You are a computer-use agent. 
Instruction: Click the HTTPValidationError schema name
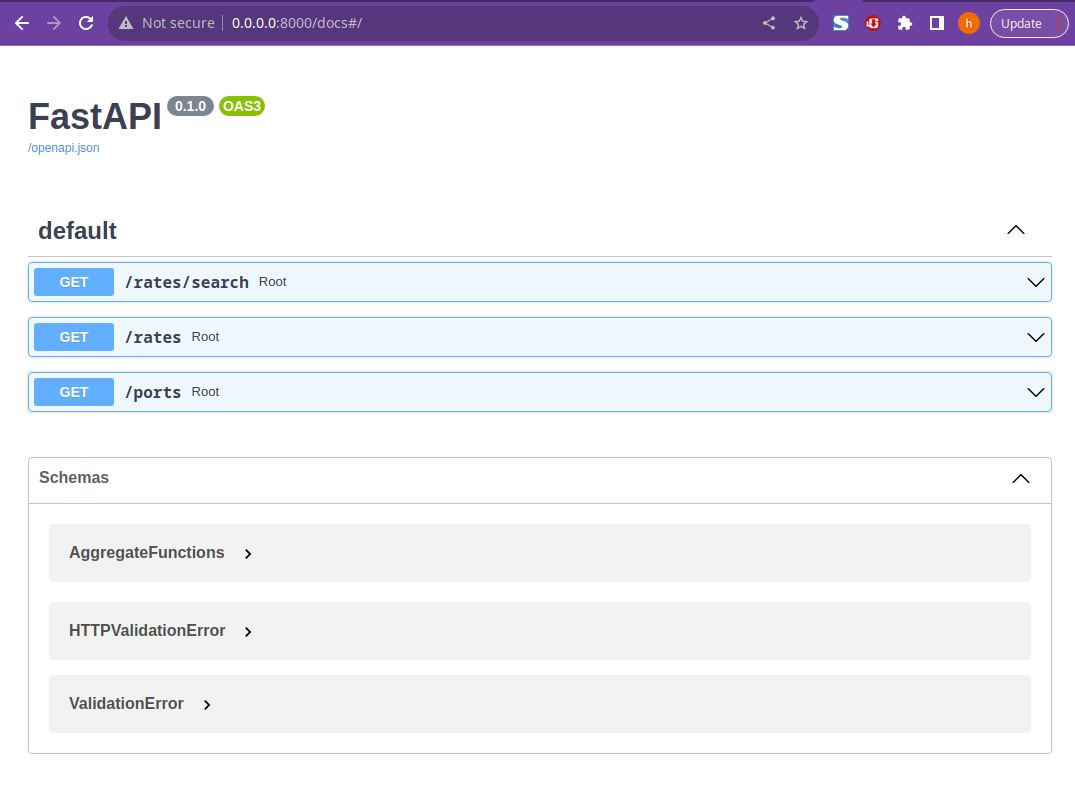pyautogui.click(x=147, y=631)
